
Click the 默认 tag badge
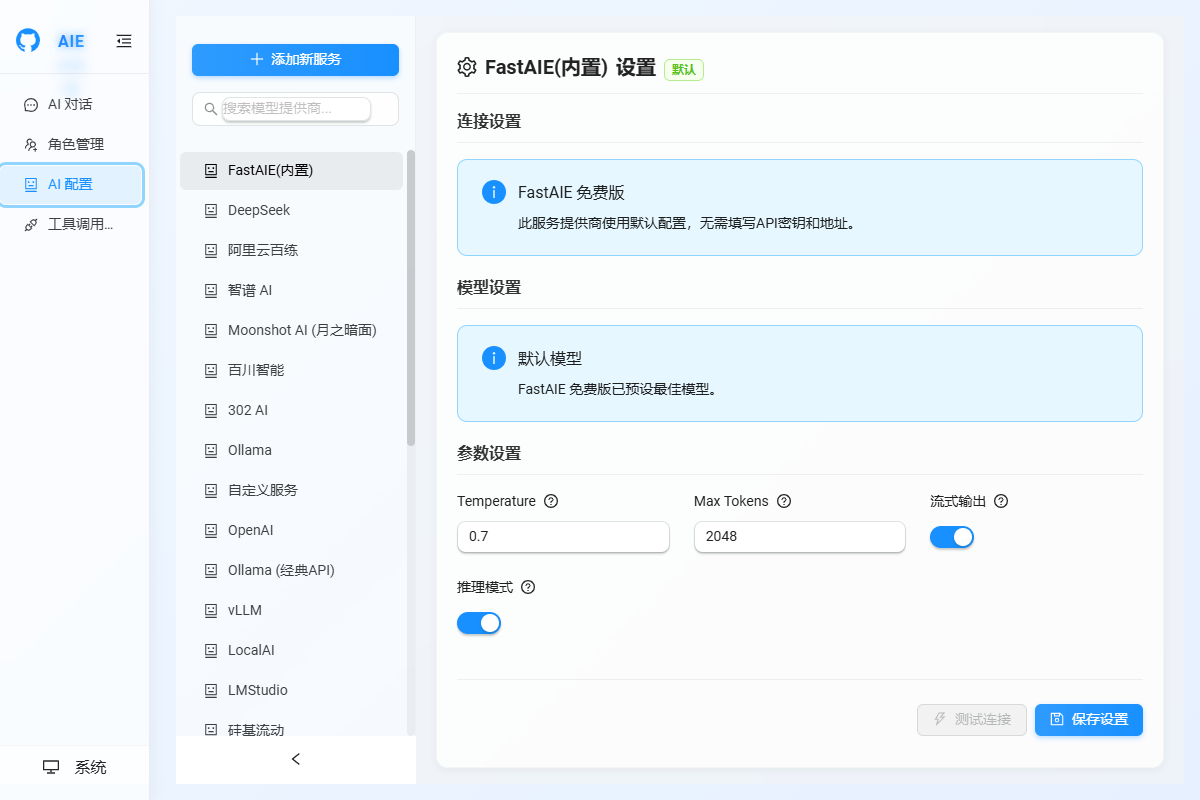[684, 70]
